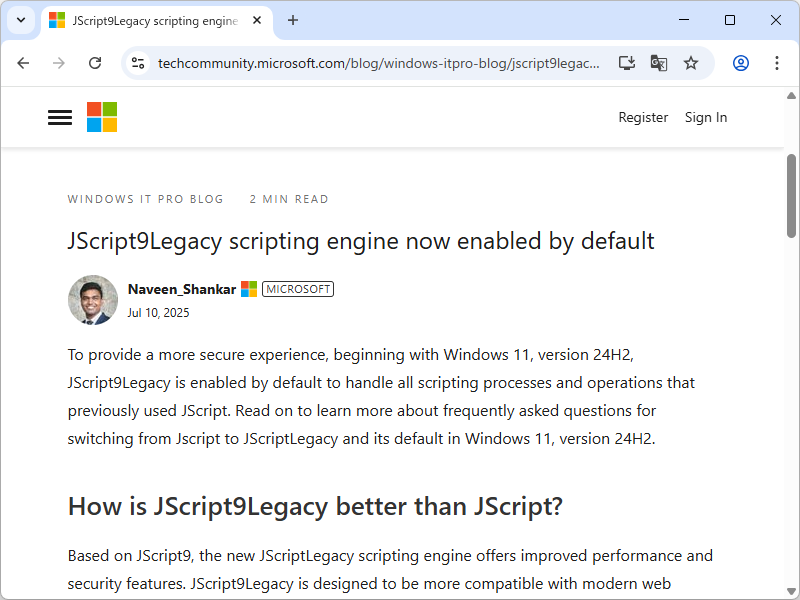Switch to the JScript9Legacy article tab
Viewport: 800px width, 600px height.
pos(150,20)
